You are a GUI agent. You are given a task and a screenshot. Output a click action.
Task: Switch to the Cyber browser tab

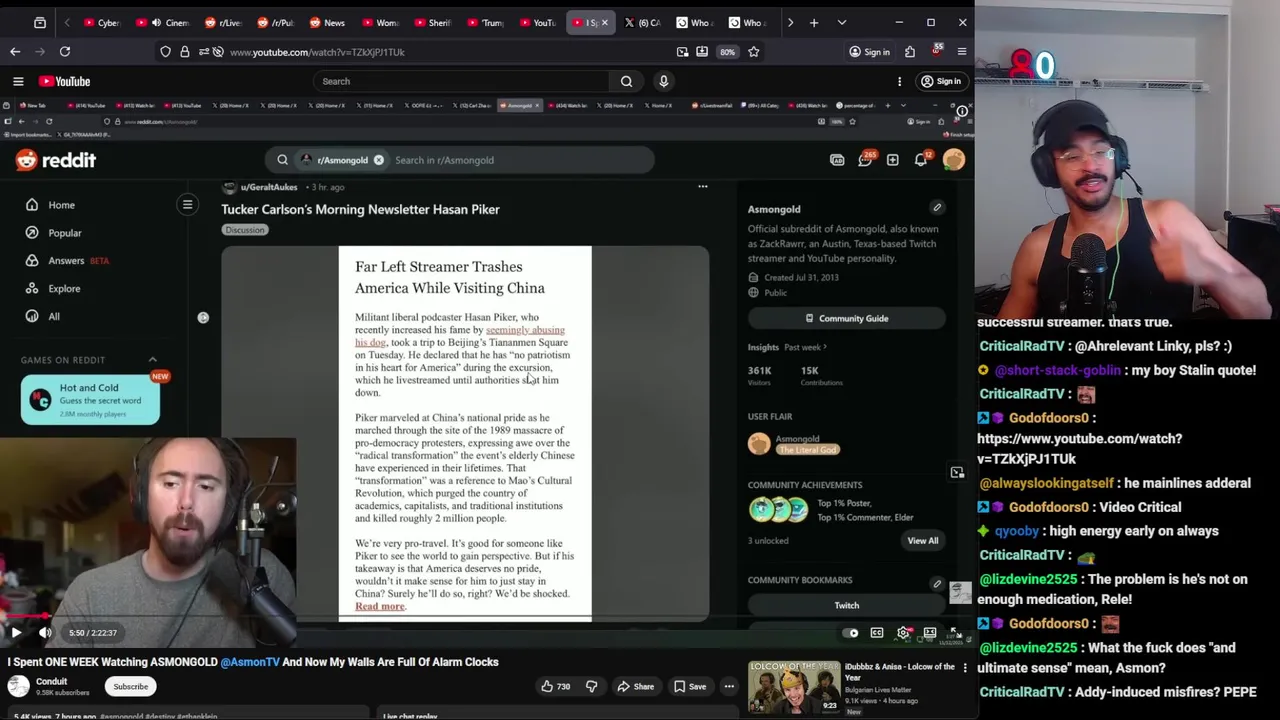(101, 22)
